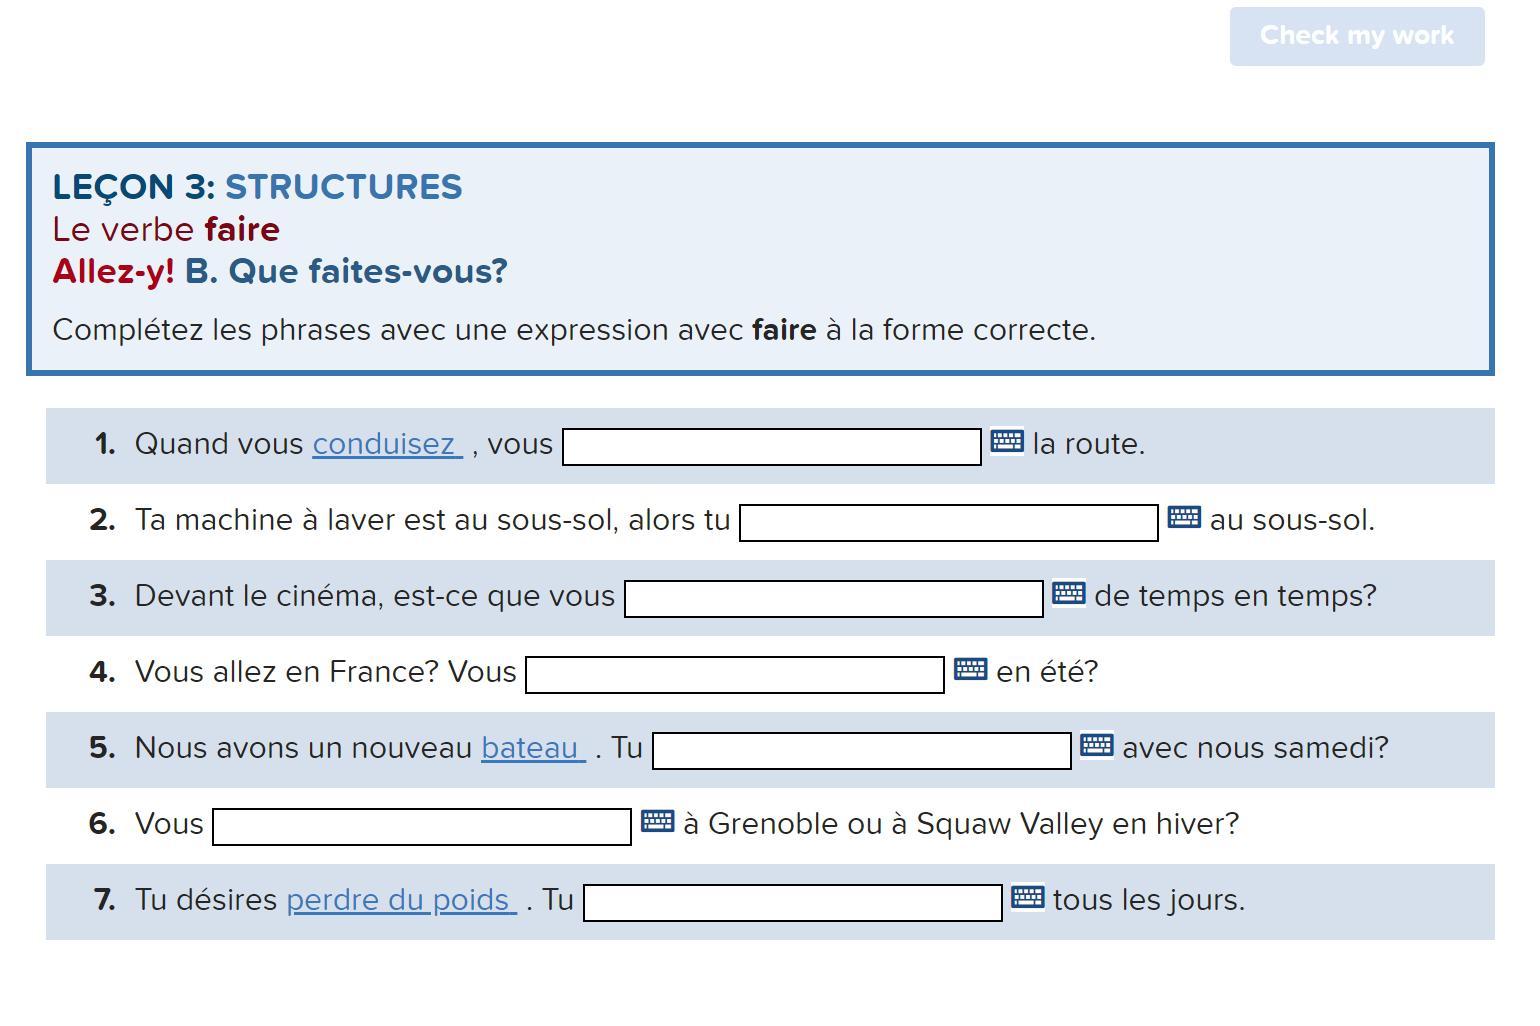Select answer field before 'tous les jours'

[792, 903]
